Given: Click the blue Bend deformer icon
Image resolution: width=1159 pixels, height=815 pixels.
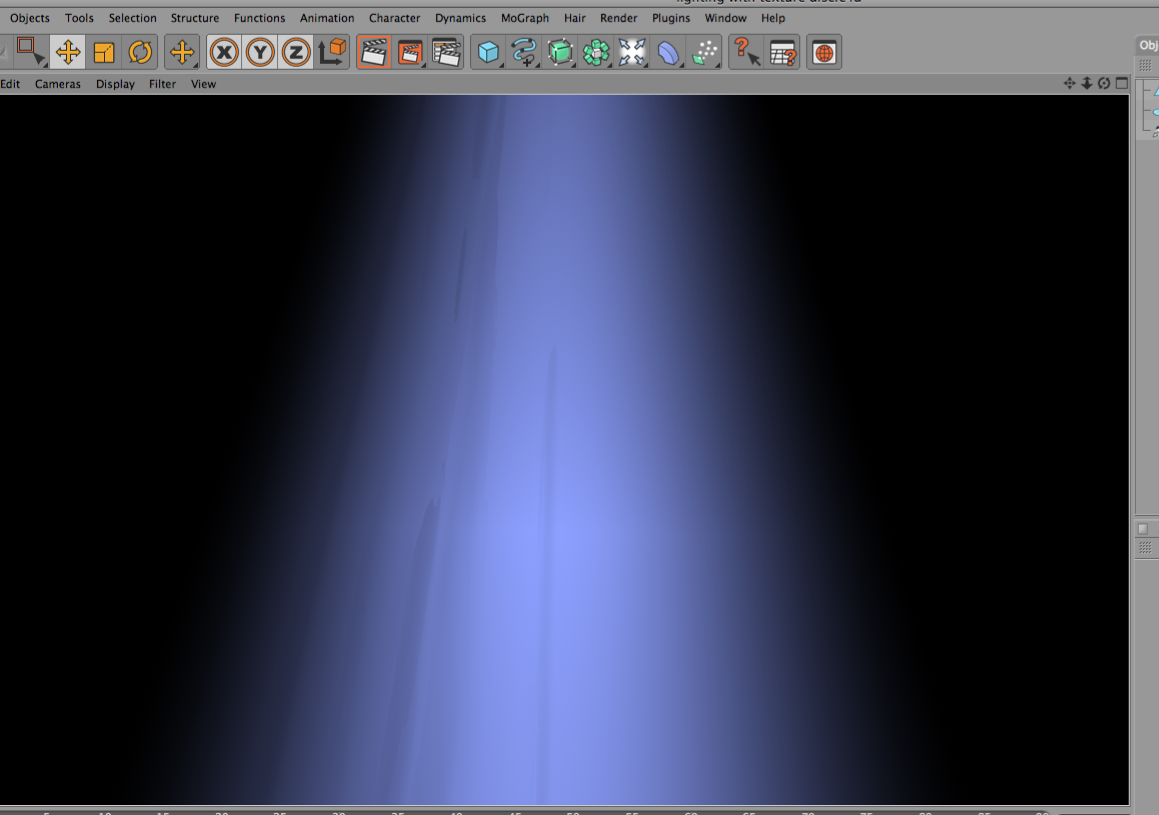Looking at the screenshot, I should tap(668, 52).
